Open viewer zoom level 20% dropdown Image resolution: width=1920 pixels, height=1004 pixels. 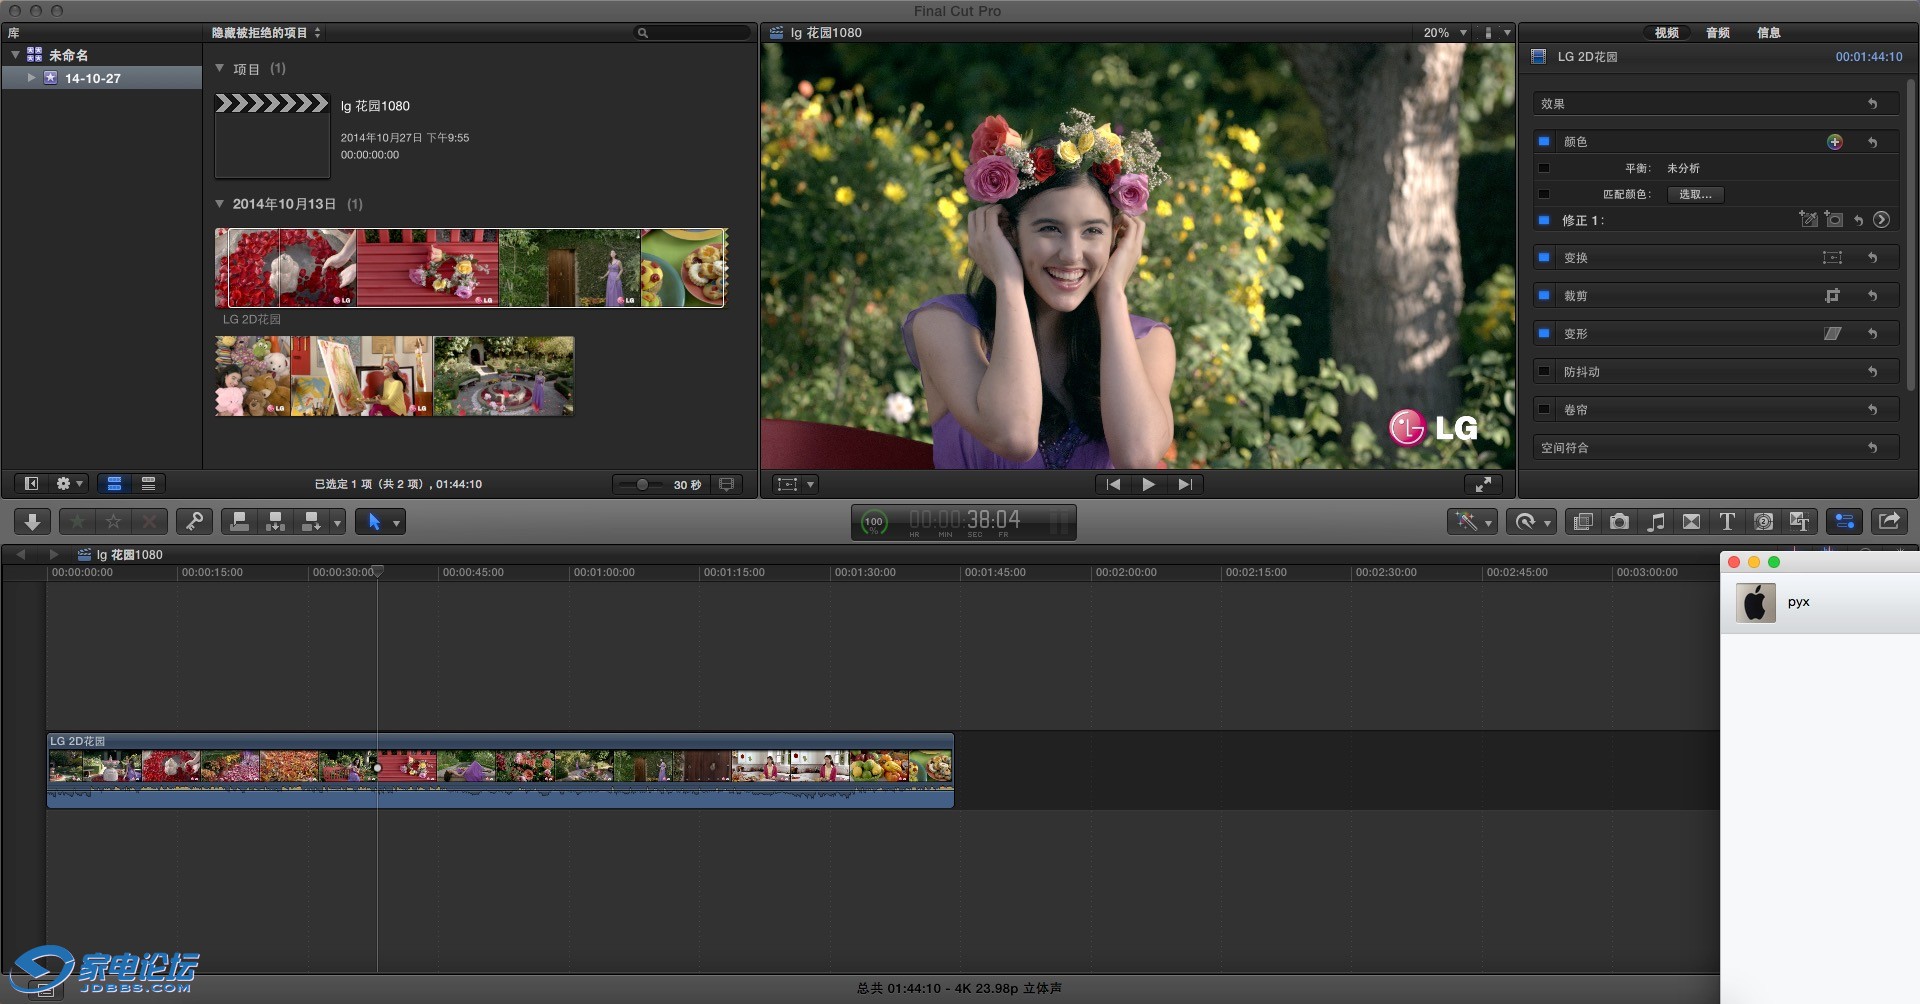[x=1445, y=33]
